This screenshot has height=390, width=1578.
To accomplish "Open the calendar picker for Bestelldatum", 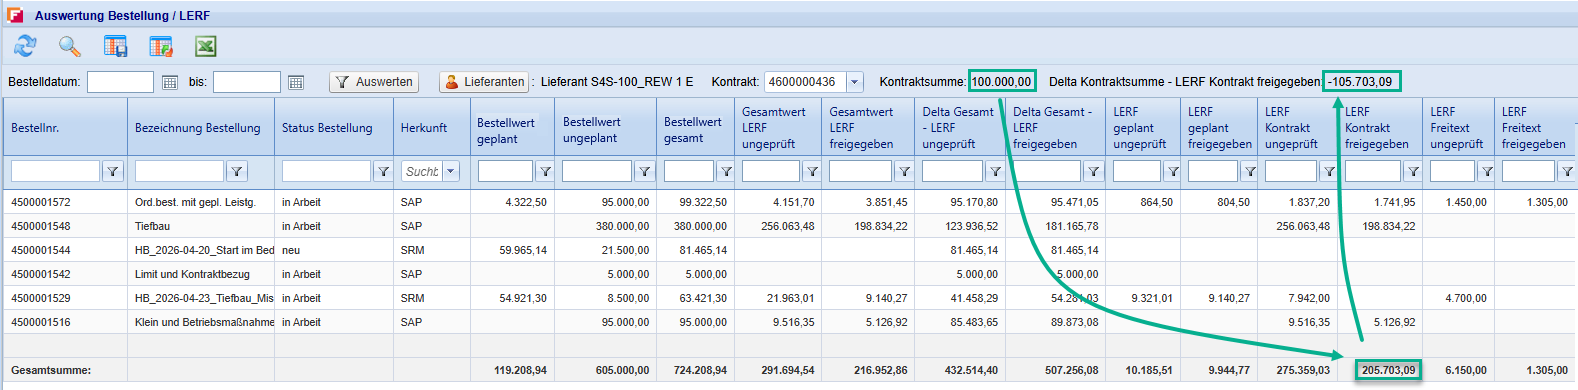I will pyautogui.click(x=169, y=82).
